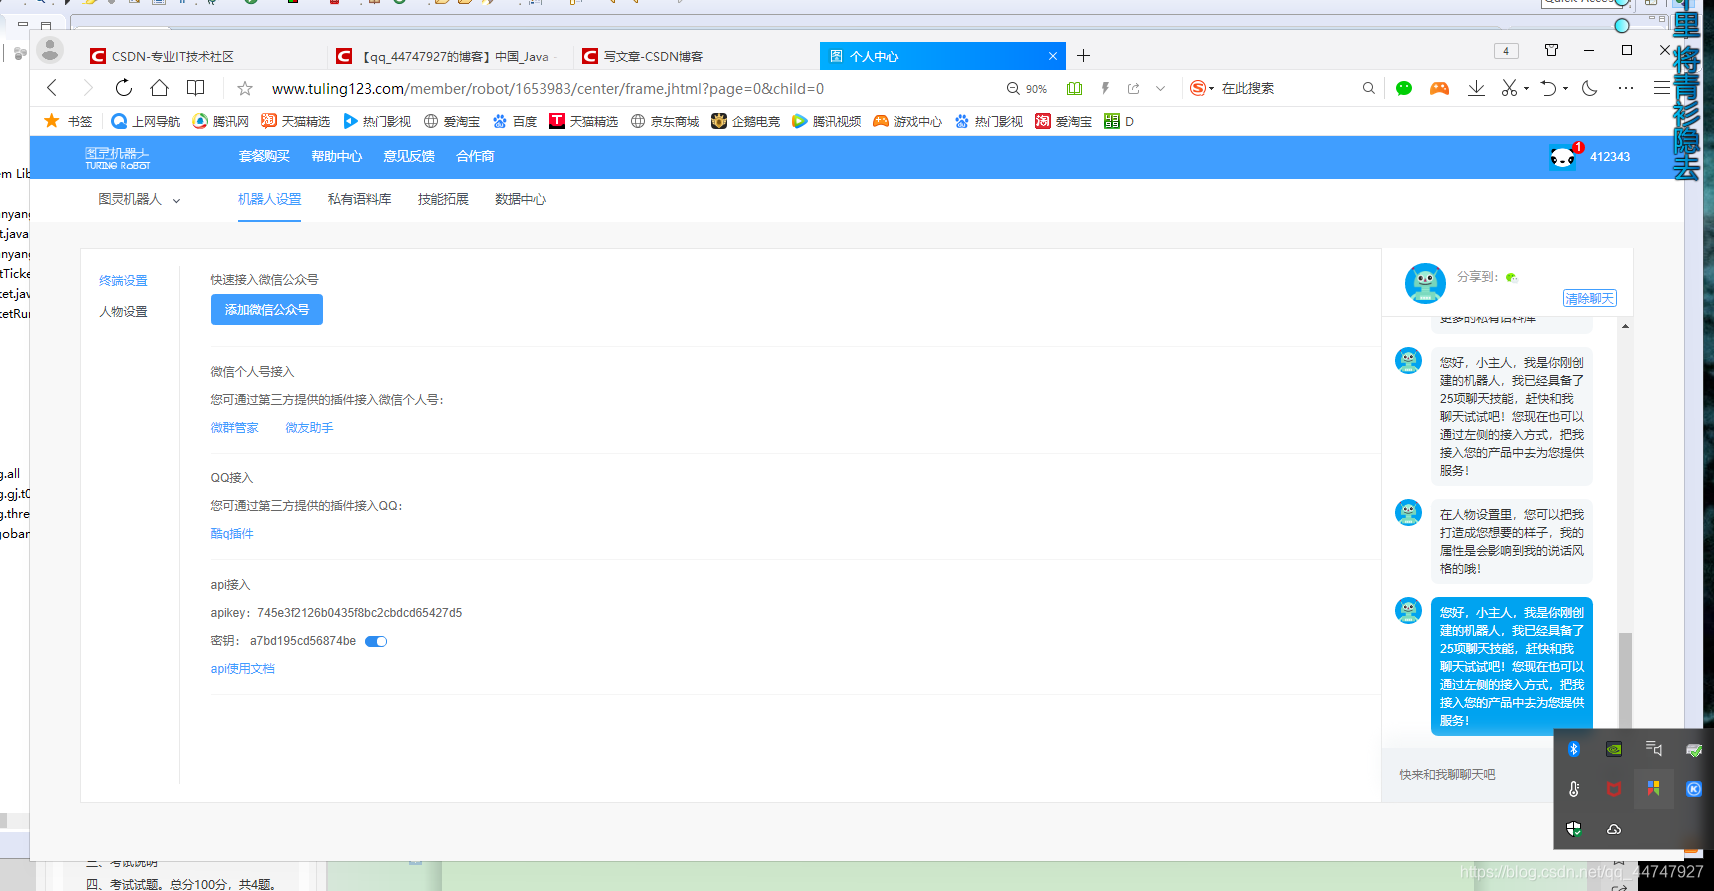Open the three-dots more tools menu
This screenshot has height=891, width=1714.
click(x=1626, y=88)
